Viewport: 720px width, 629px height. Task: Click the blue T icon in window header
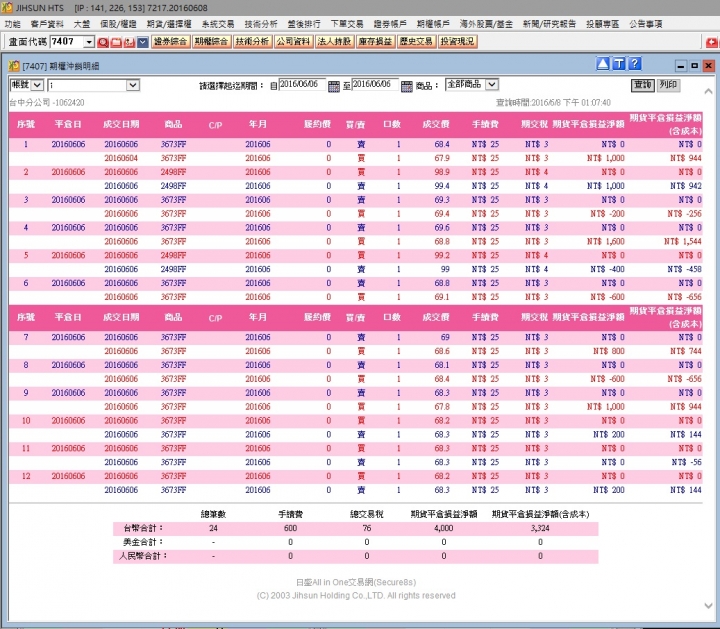[619, 64]
